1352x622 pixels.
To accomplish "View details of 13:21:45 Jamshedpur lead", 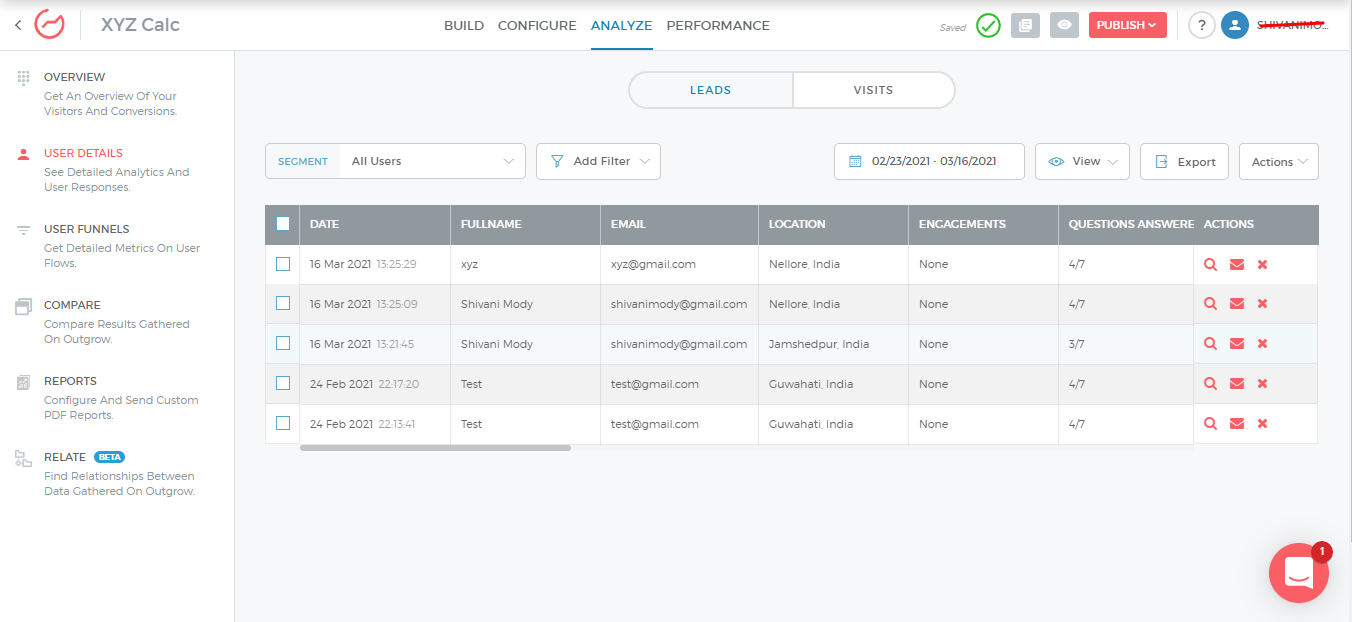I will [x=1210, y=344].
